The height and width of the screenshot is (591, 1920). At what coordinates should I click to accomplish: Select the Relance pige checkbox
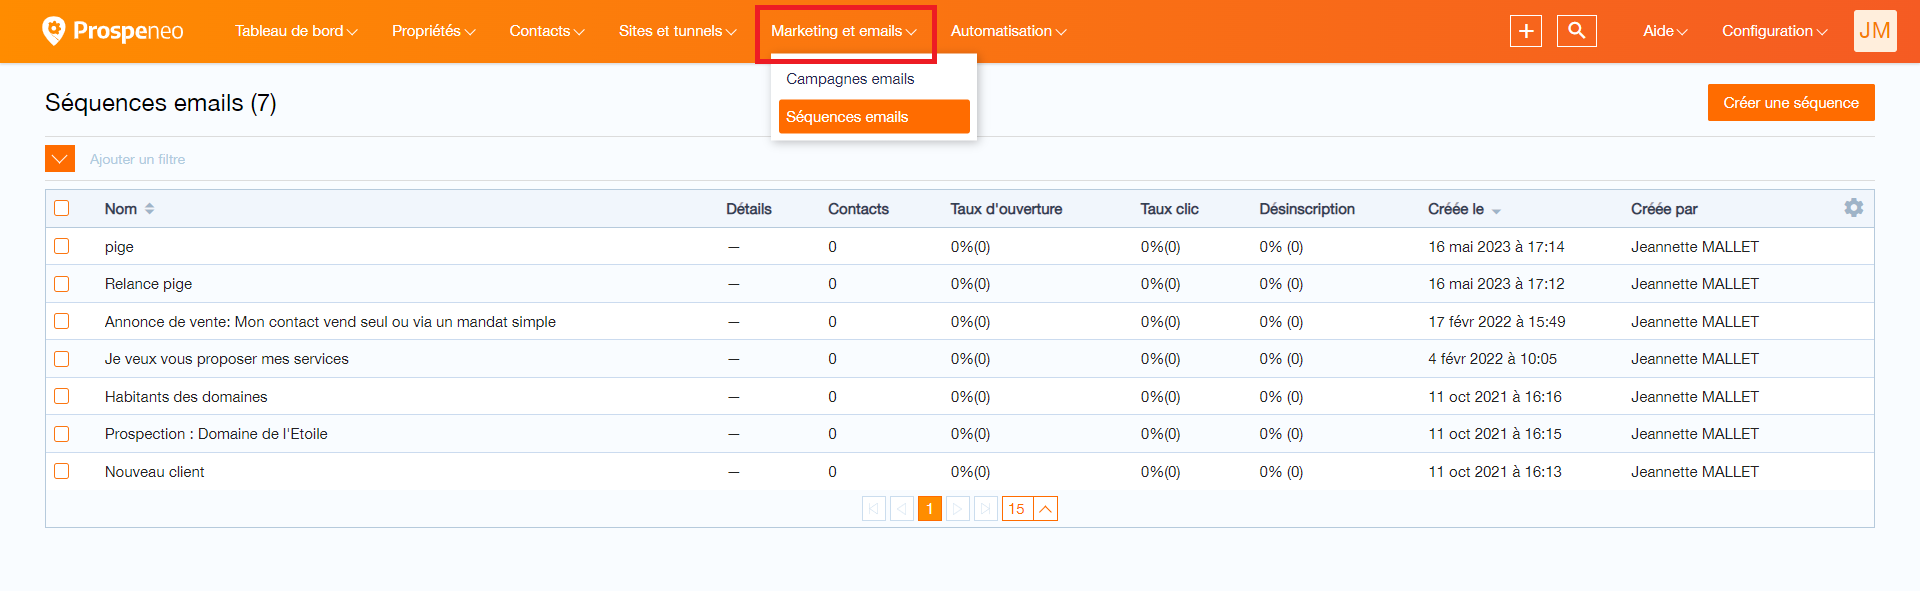(x=62, y=284)
